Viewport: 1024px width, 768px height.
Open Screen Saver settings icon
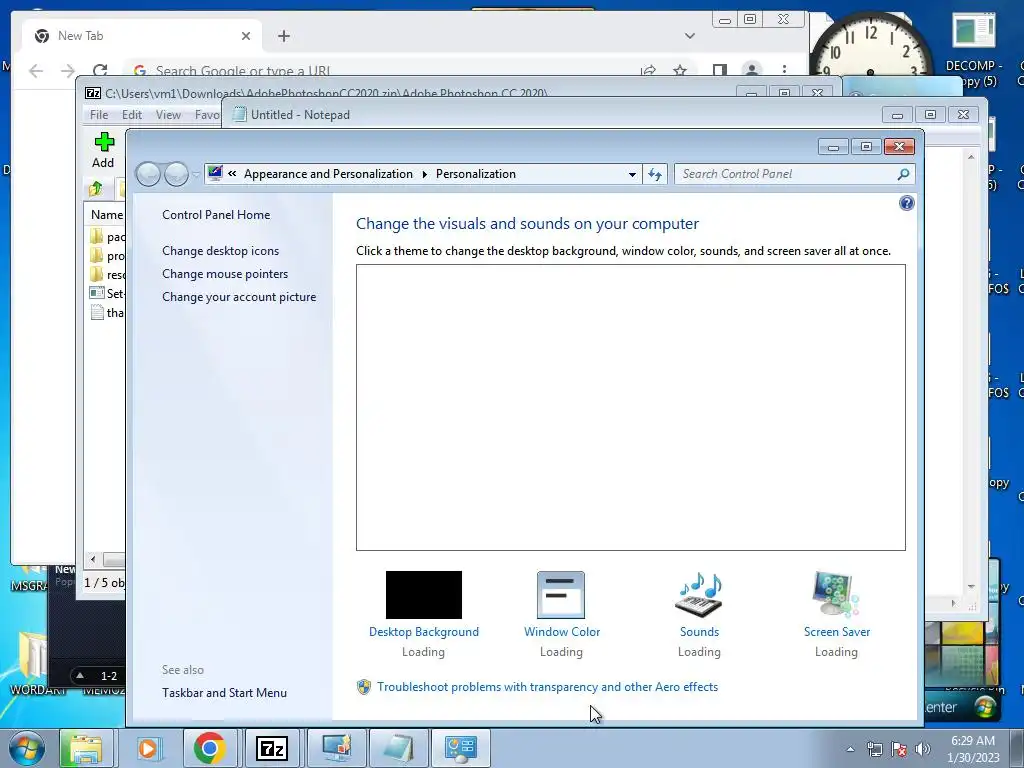pyautogui.click(x=837, y=595)
